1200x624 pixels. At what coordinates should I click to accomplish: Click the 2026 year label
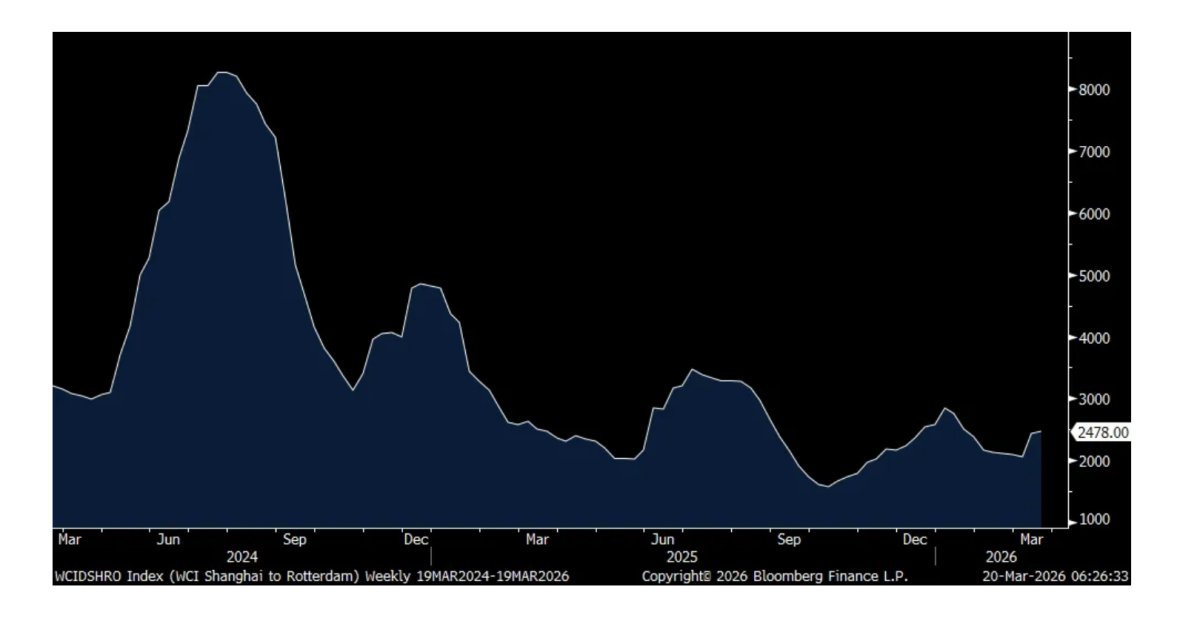1000,557
